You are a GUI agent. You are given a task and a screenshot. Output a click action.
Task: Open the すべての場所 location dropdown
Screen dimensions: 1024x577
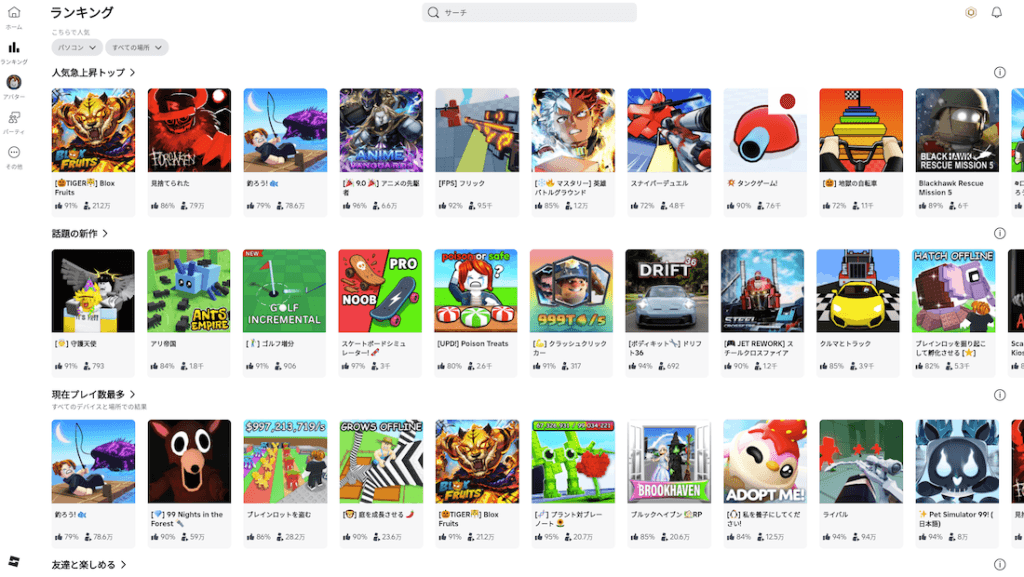[x=136, y=47]
